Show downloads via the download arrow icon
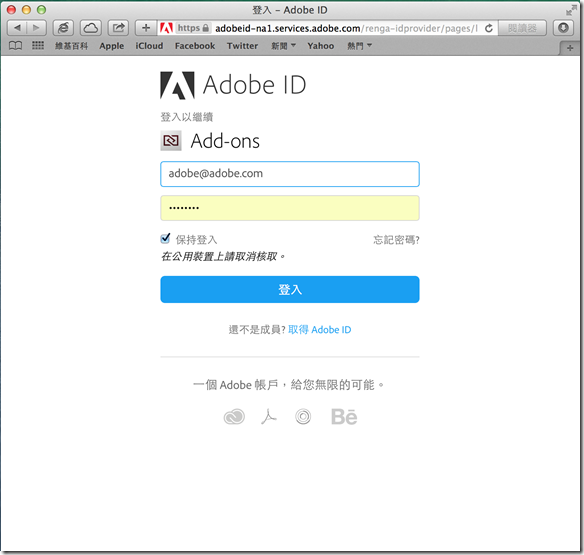 click(563, 28)
